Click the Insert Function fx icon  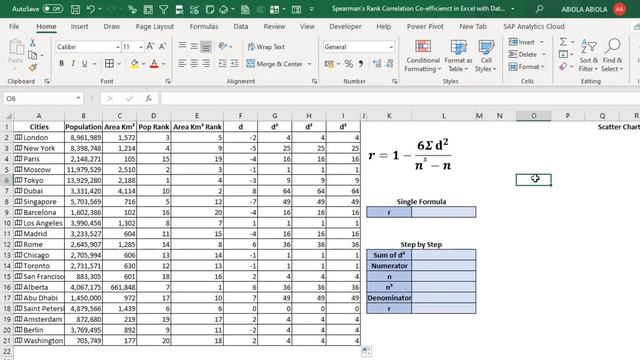[149, 98]
